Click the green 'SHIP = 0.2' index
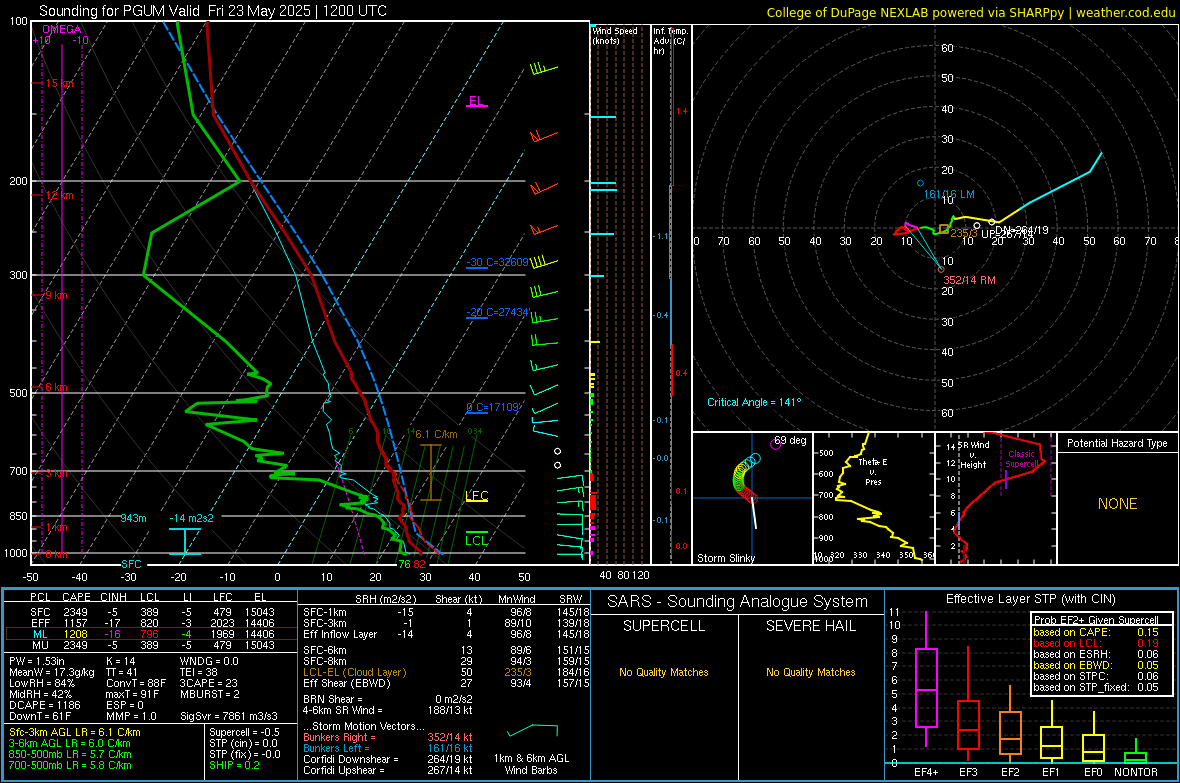The height and width of the screenshot is (783, 1180). [234, 765]
